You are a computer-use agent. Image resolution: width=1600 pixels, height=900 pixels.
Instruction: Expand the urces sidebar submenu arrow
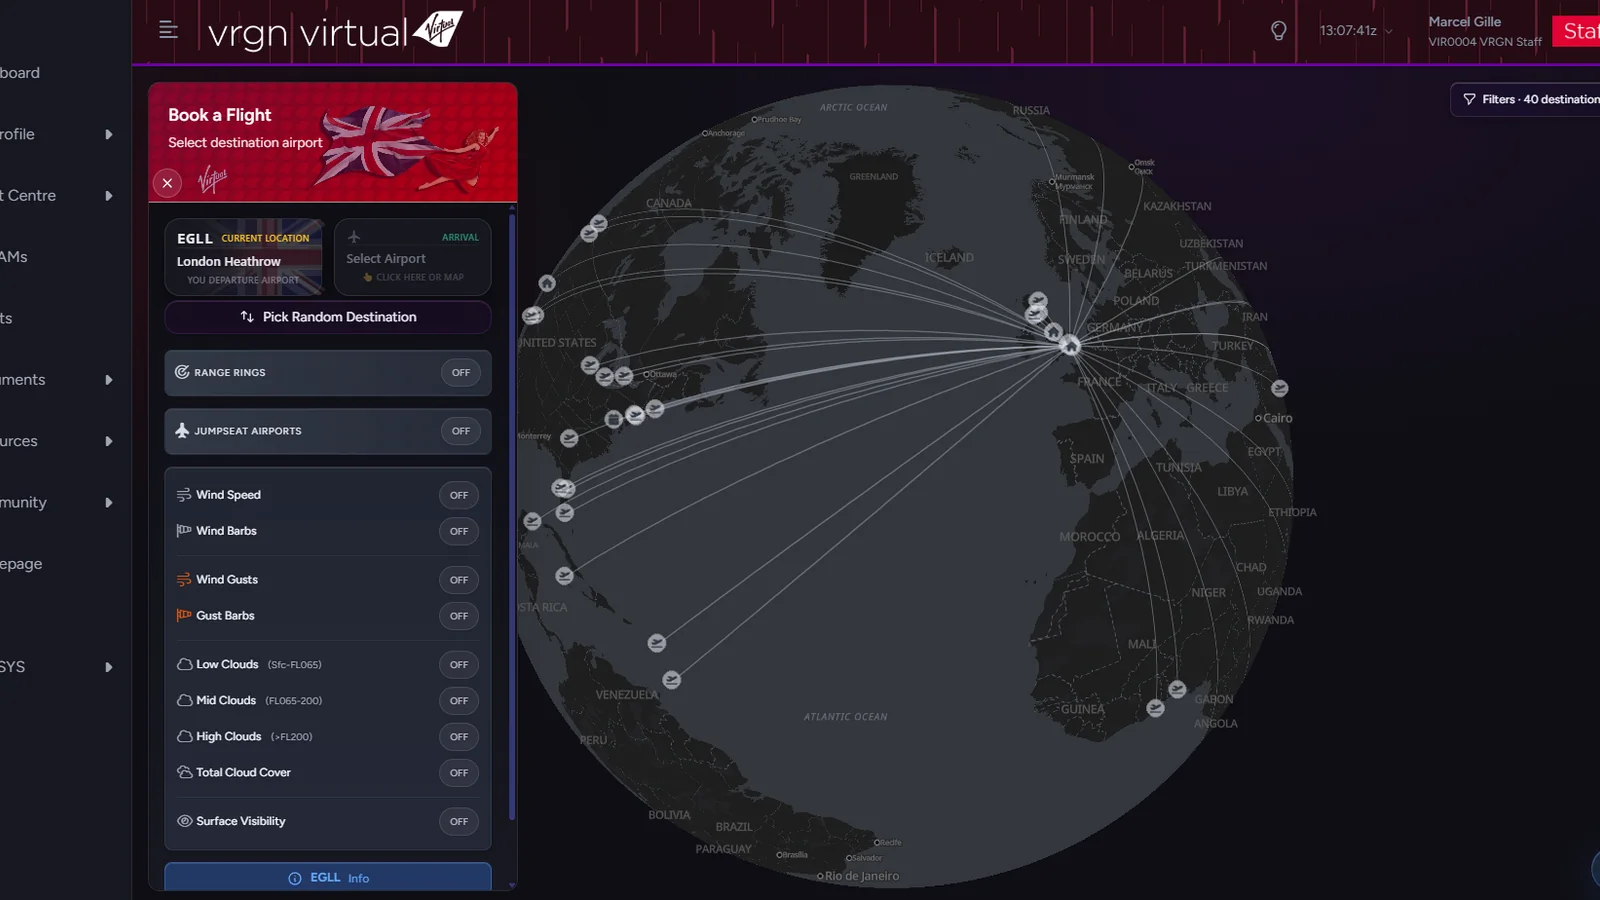pyautogui.click(x=109, y=441)
